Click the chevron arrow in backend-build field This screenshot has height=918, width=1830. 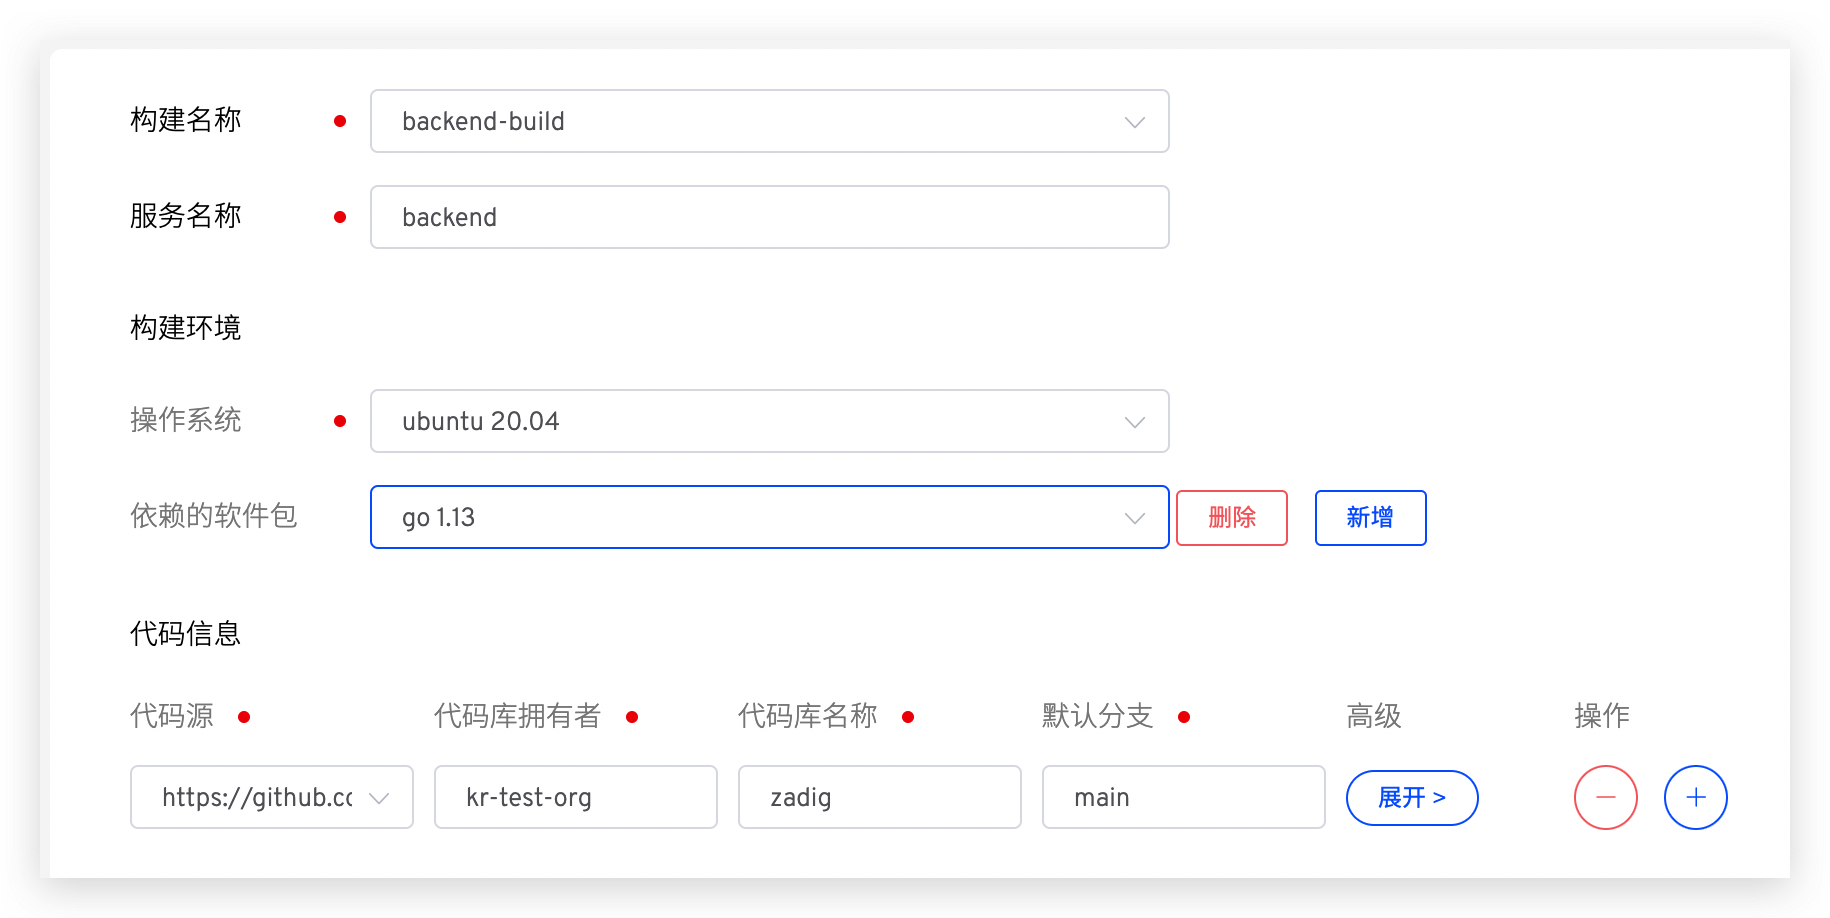tap(1134, 122)
